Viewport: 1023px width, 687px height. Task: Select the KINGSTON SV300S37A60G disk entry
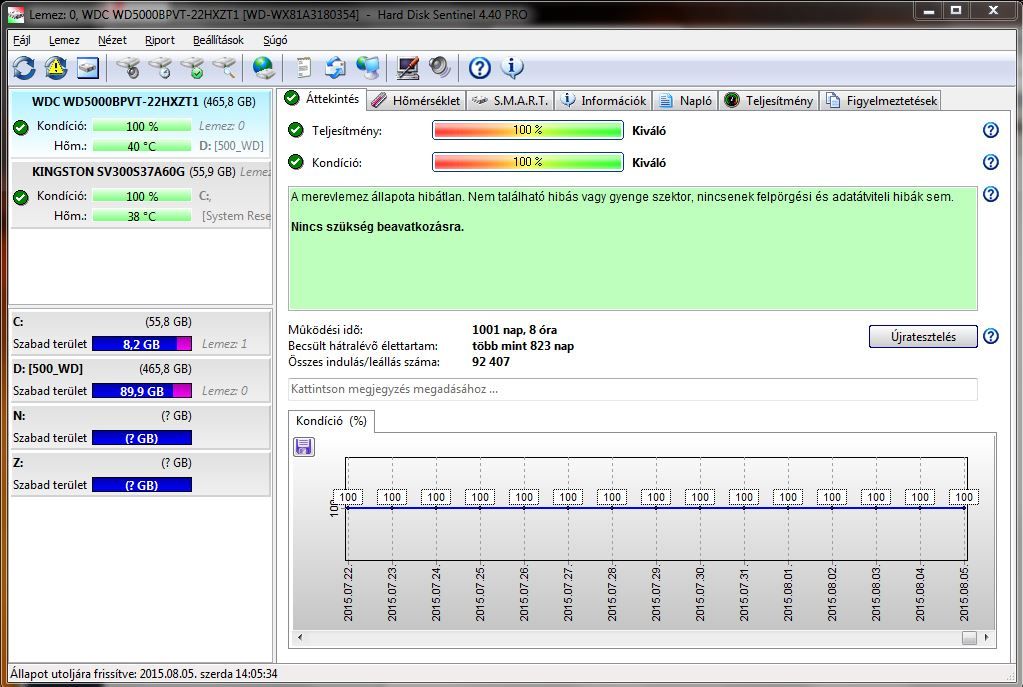(141, 194)
